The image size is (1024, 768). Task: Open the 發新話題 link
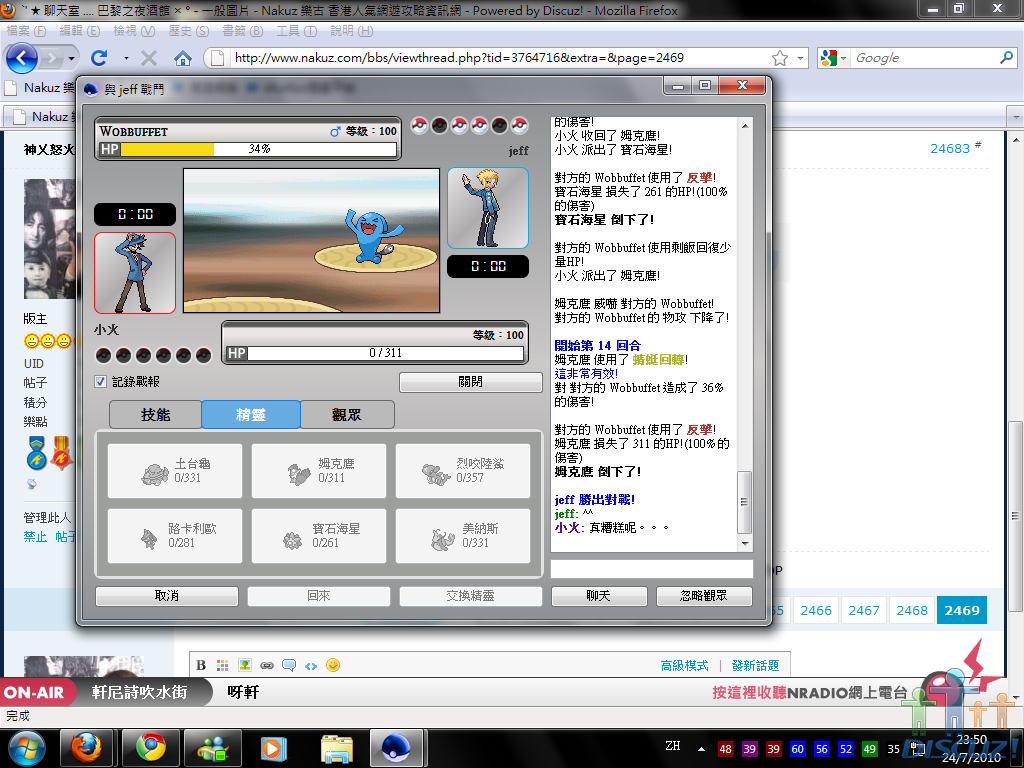point(756,665)
